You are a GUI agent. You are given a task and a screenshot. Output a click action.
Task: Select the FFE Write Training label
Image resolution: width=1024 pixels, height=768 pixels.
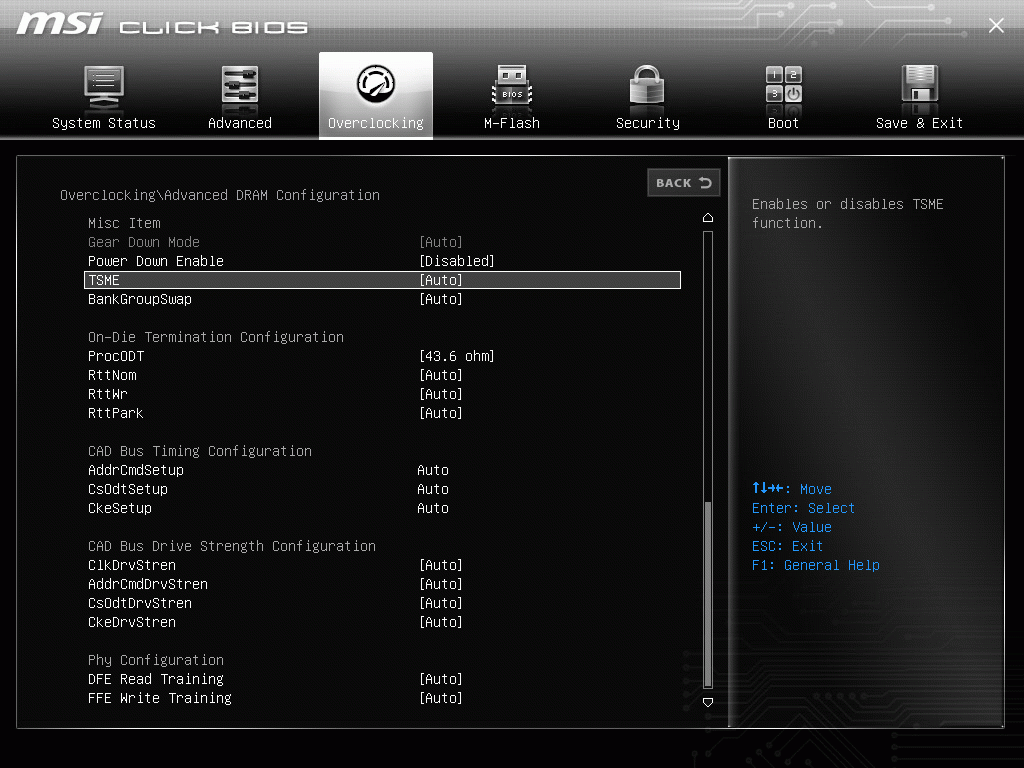point(159,698)
